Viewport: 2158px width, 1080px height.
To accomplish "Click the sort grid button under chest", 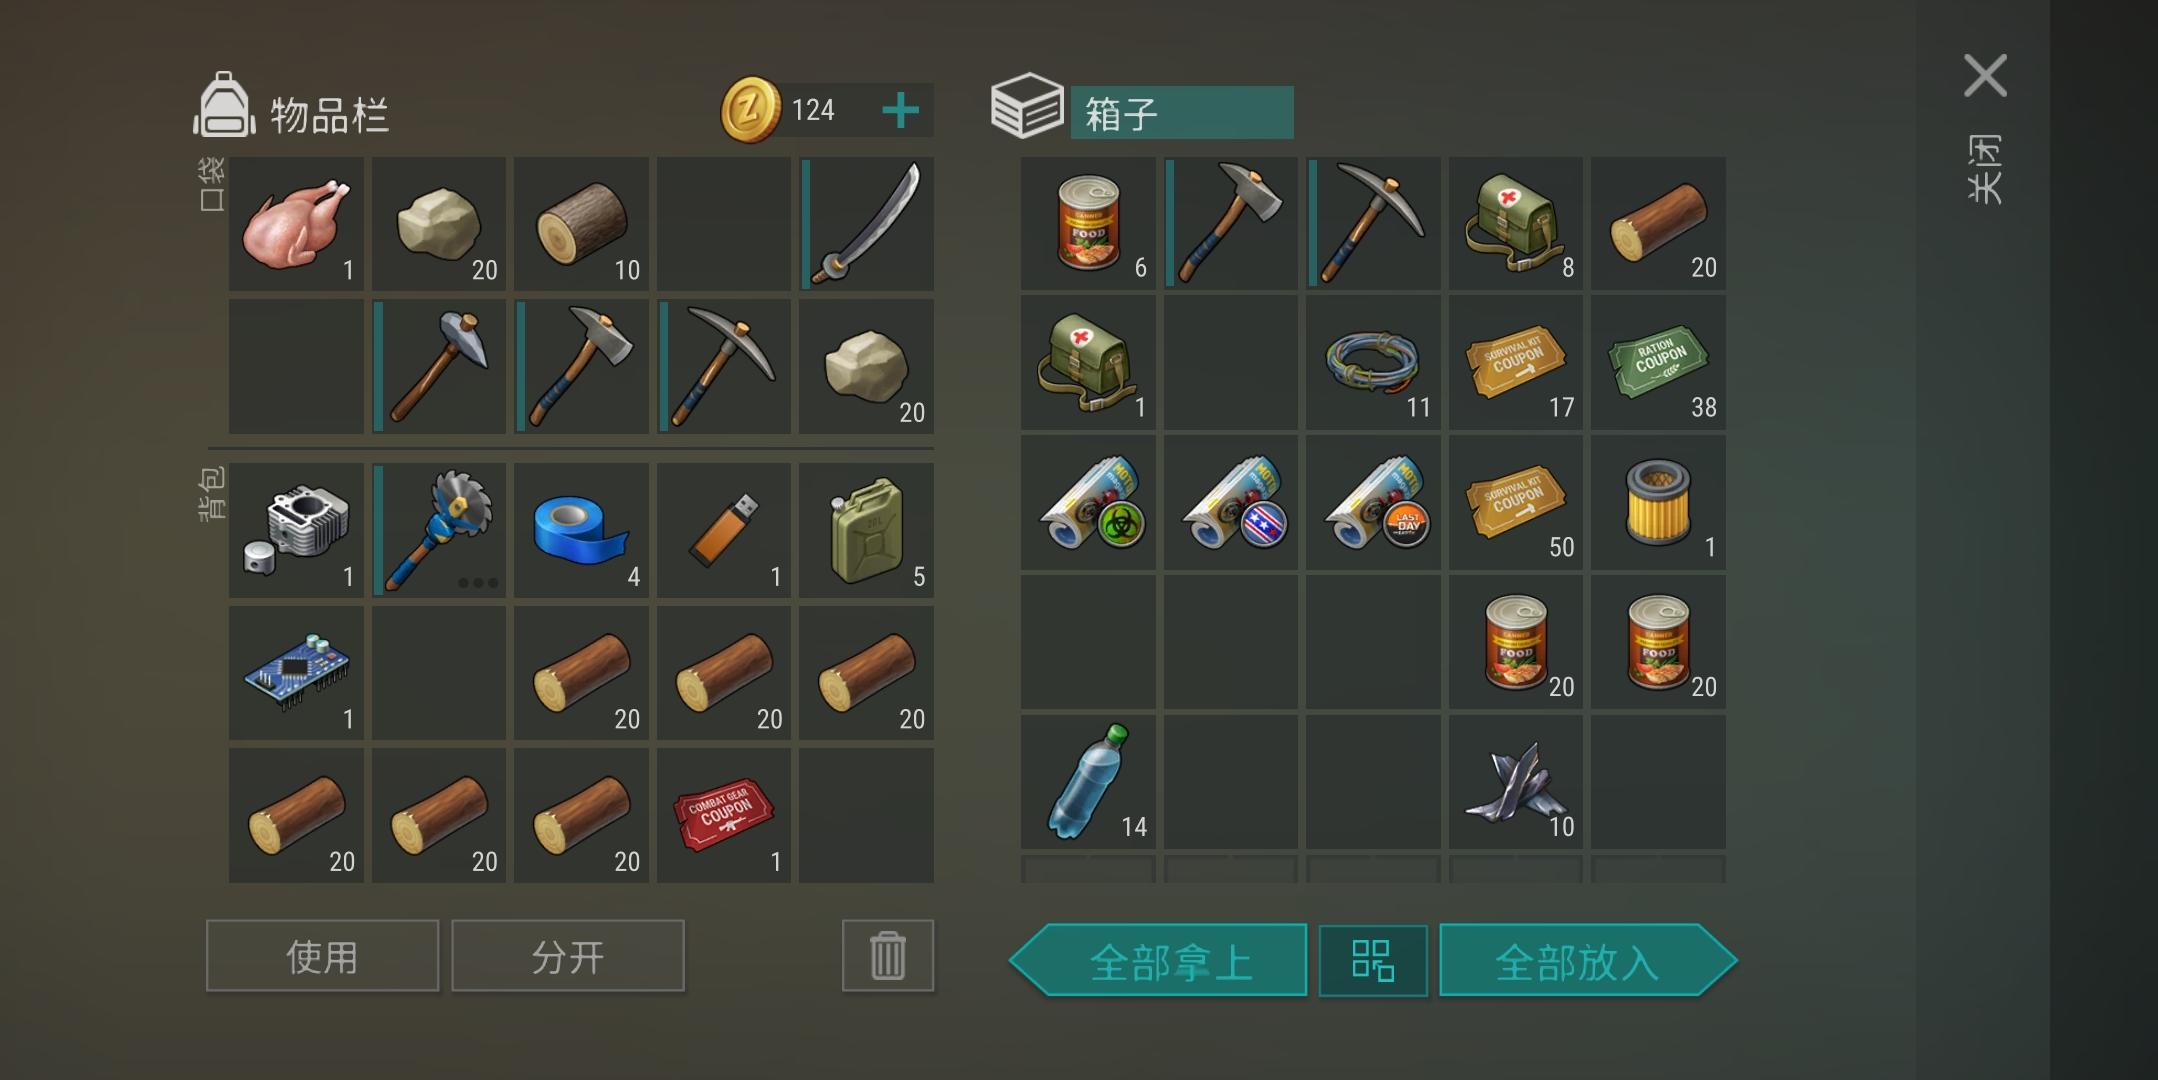I will 1373,961.
